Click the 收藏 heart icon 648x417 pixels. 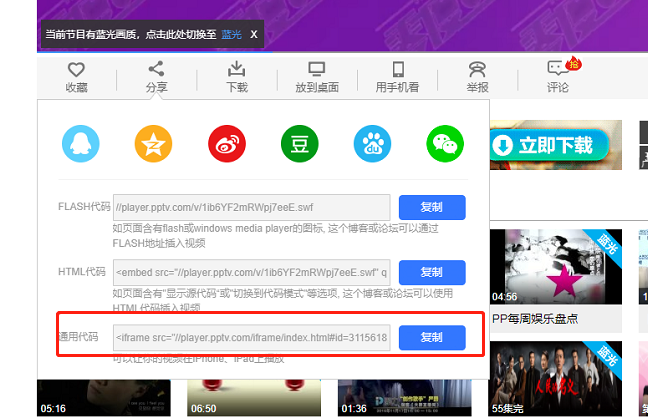76,69
